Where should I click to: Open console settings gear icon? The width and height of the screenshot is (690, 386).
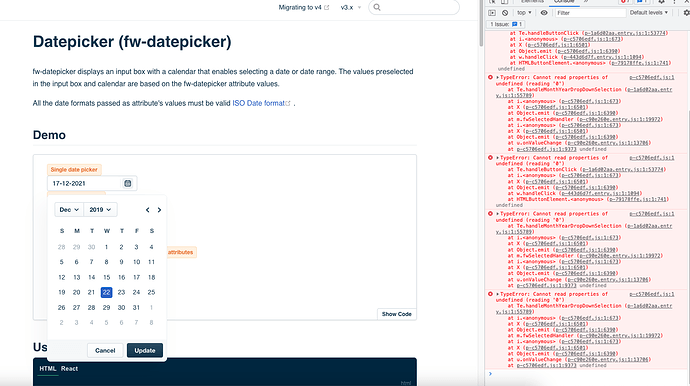point(686,13)
